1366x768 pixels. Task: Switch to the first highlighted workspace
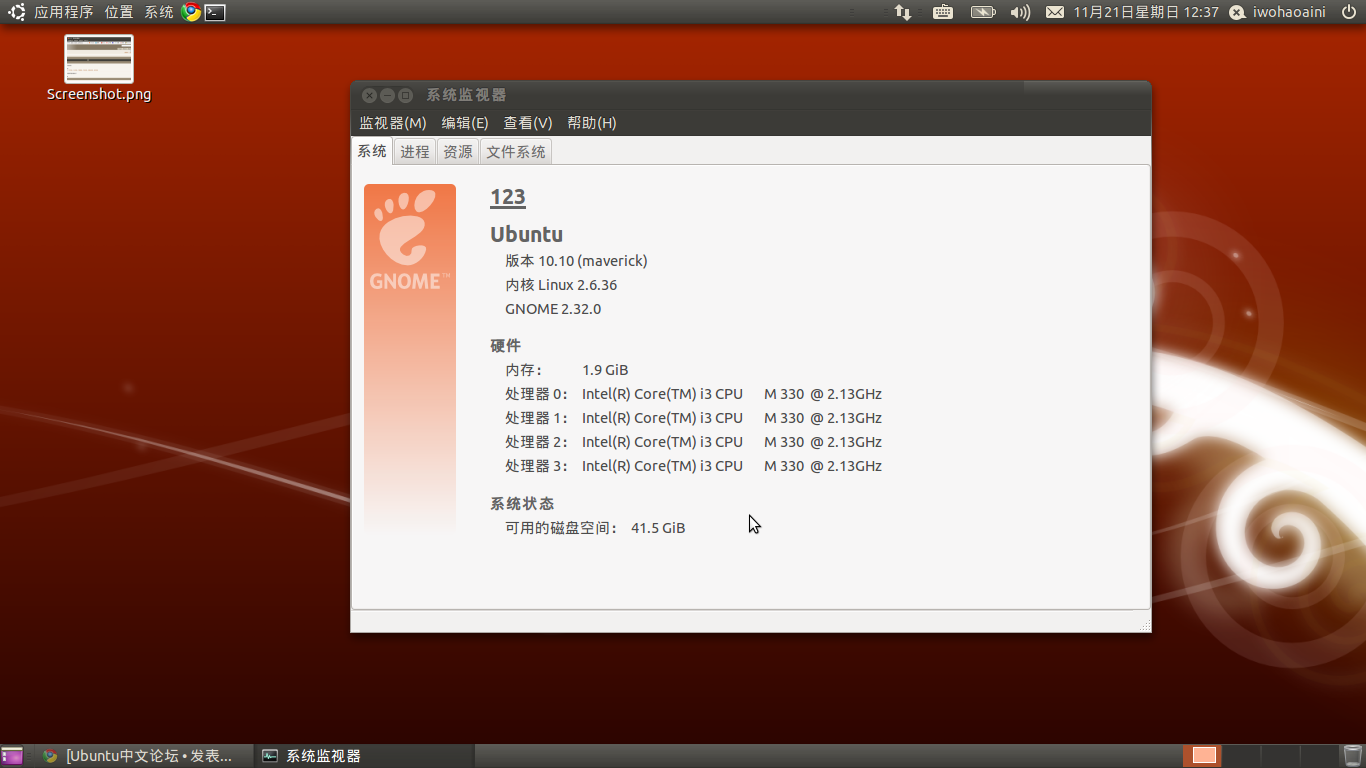(1204, 756)
